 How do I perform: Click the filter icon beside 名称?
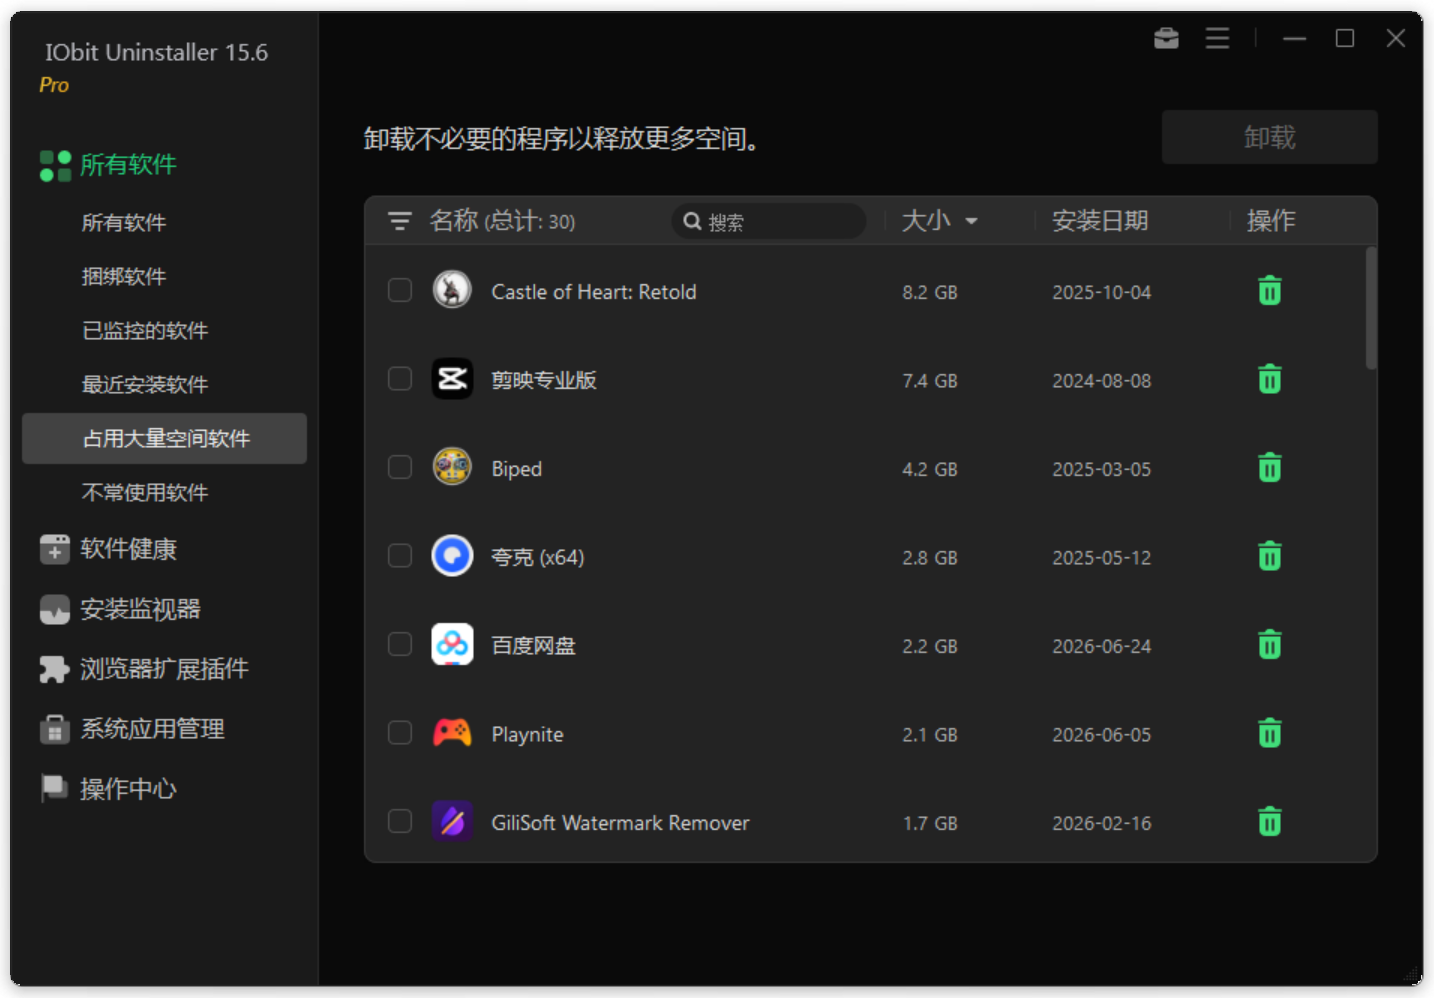click(x=400, y=221)
